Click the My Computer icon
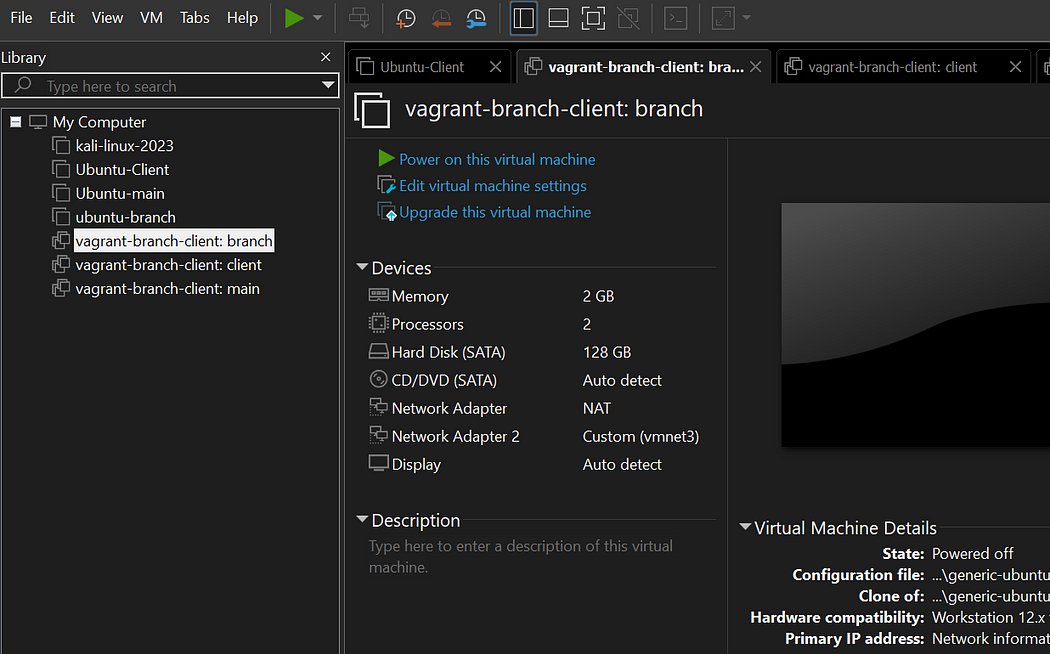 coord(38,122)
